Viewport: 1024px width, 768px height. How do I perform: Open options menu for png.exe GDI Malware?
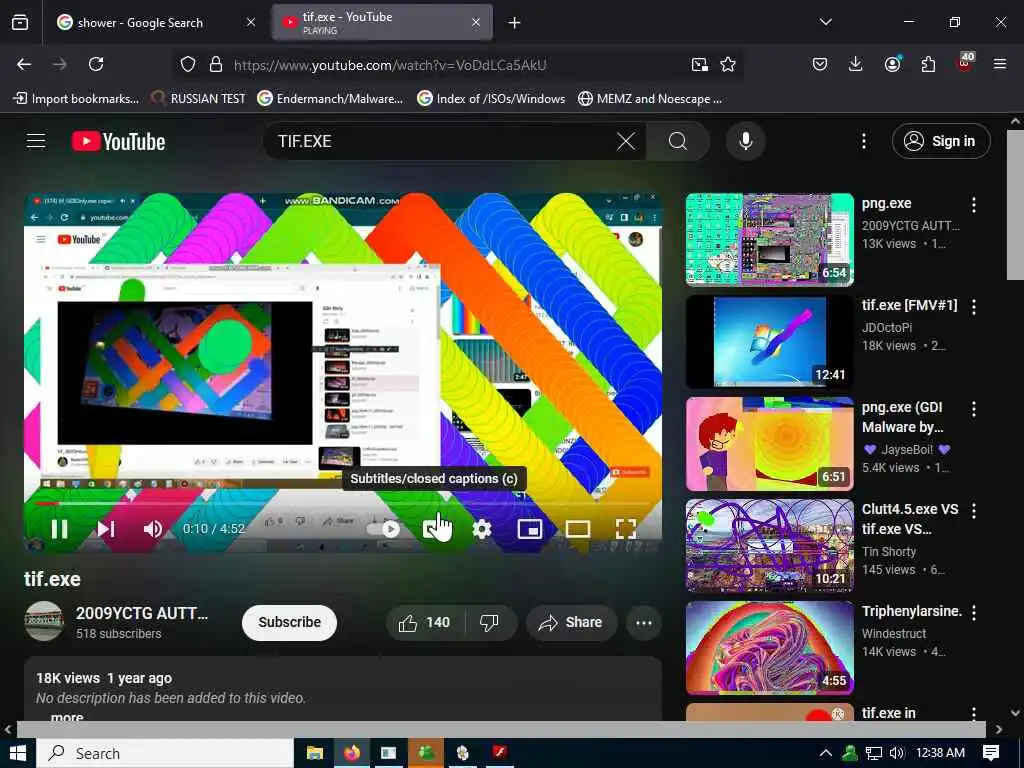point(974,409)
